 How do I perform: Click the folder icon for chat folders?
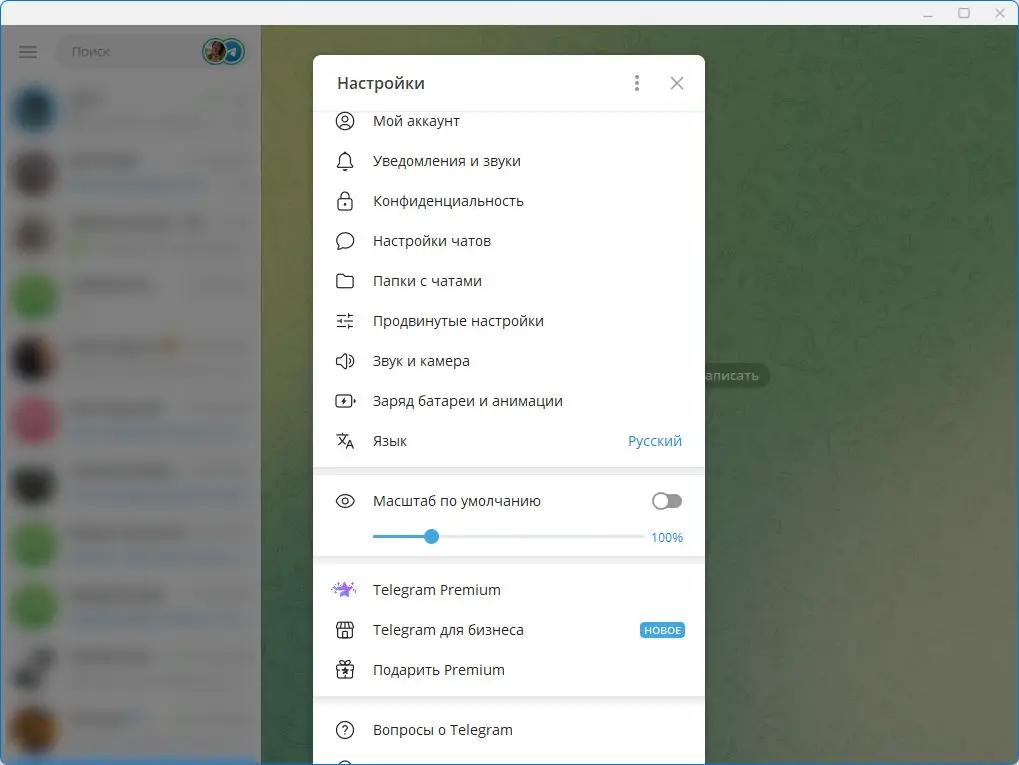point(345,281)
